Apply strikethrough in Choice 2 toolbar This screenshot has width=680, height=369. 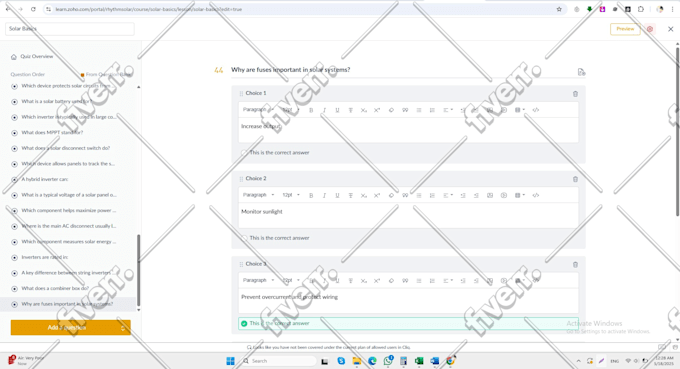350,196
